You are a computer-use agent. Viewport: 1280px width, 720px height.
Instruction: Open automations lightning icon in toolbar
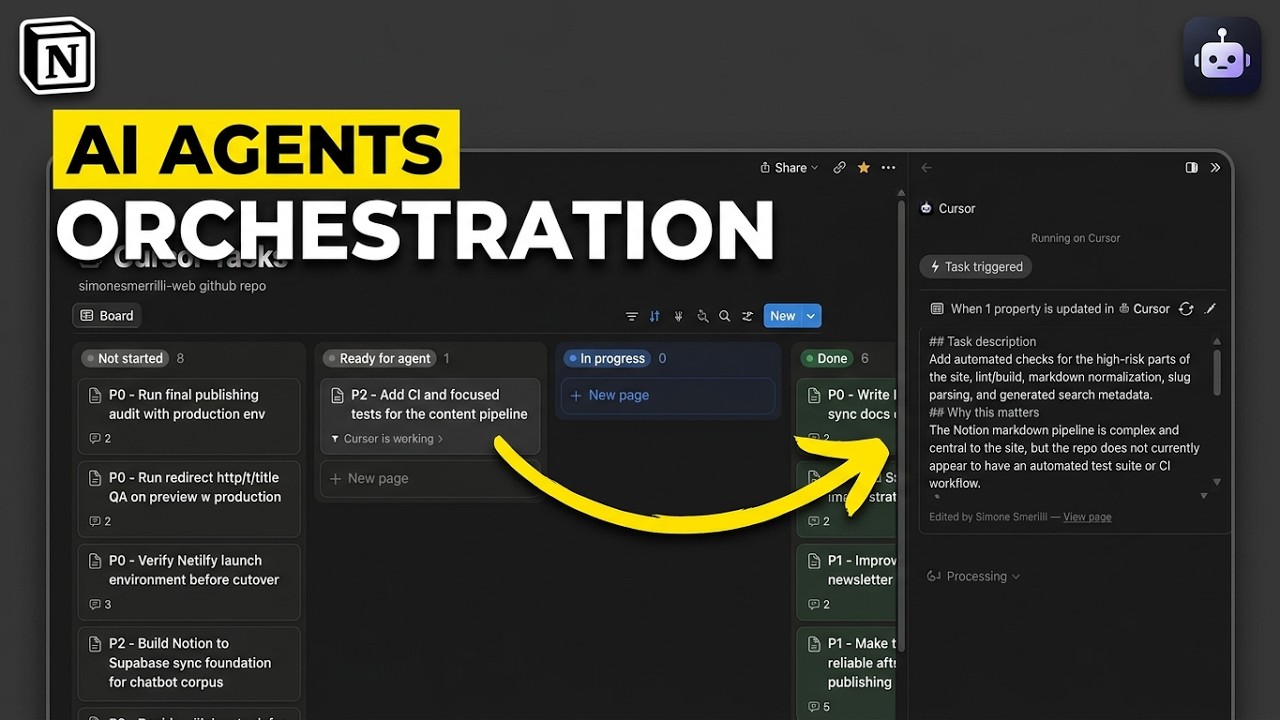(x=678, y=316)
